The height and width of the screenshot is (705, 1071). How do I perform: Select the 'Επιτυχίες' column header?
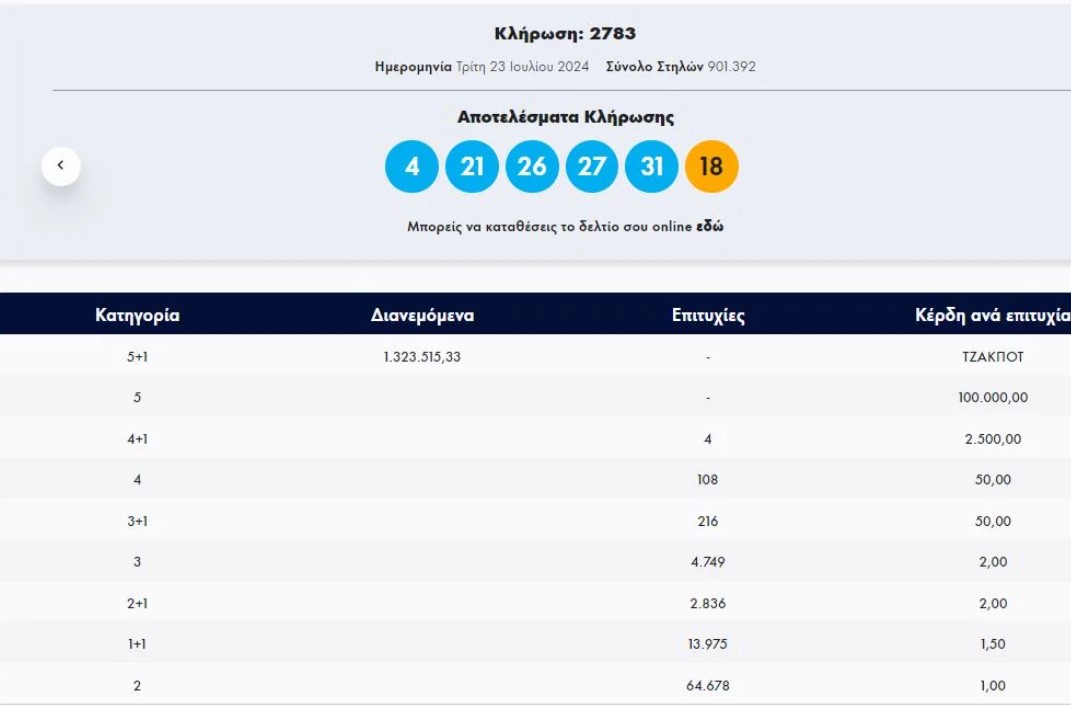click(x=708, y=316)
